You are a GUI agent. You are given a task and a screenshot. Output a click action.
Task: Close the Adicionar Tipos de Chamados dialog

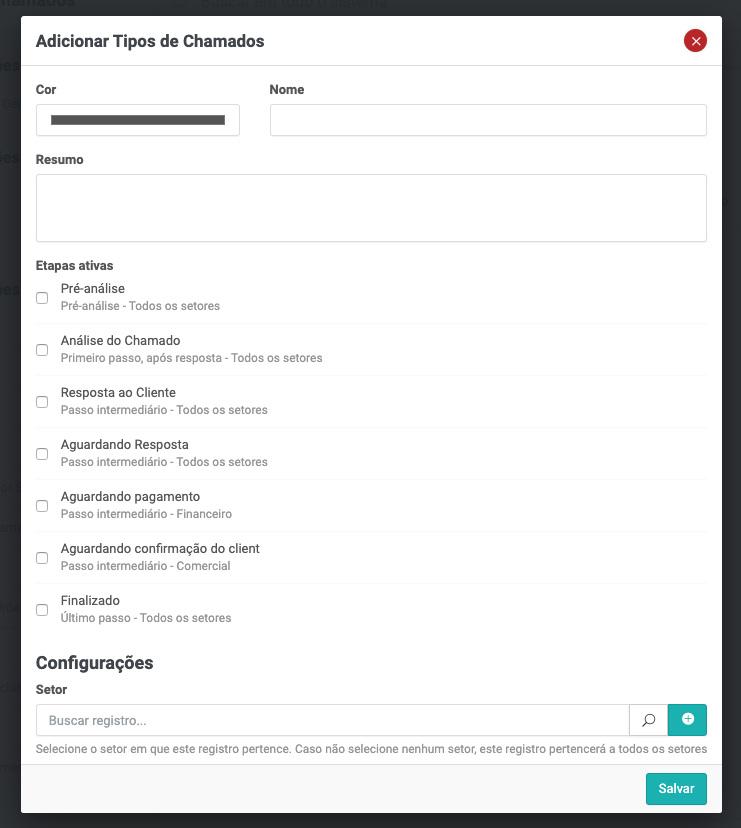pyautogui.click(x=695, y=41)
